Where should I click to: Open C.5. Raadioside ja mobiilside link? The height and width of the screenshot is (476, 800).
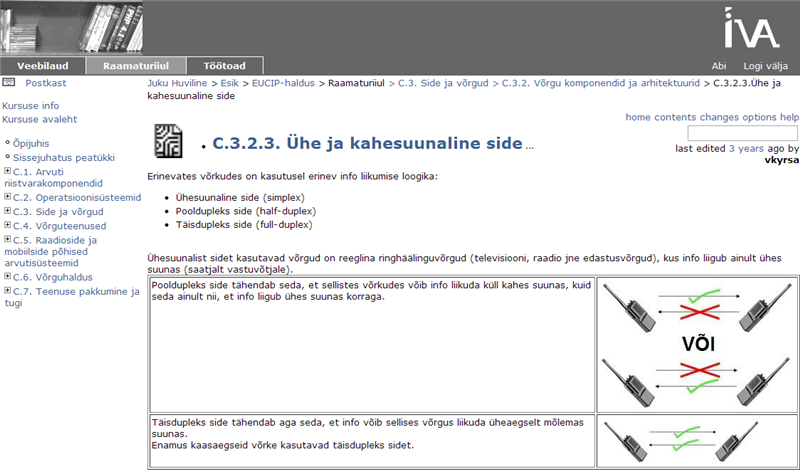tap(51, 252)
